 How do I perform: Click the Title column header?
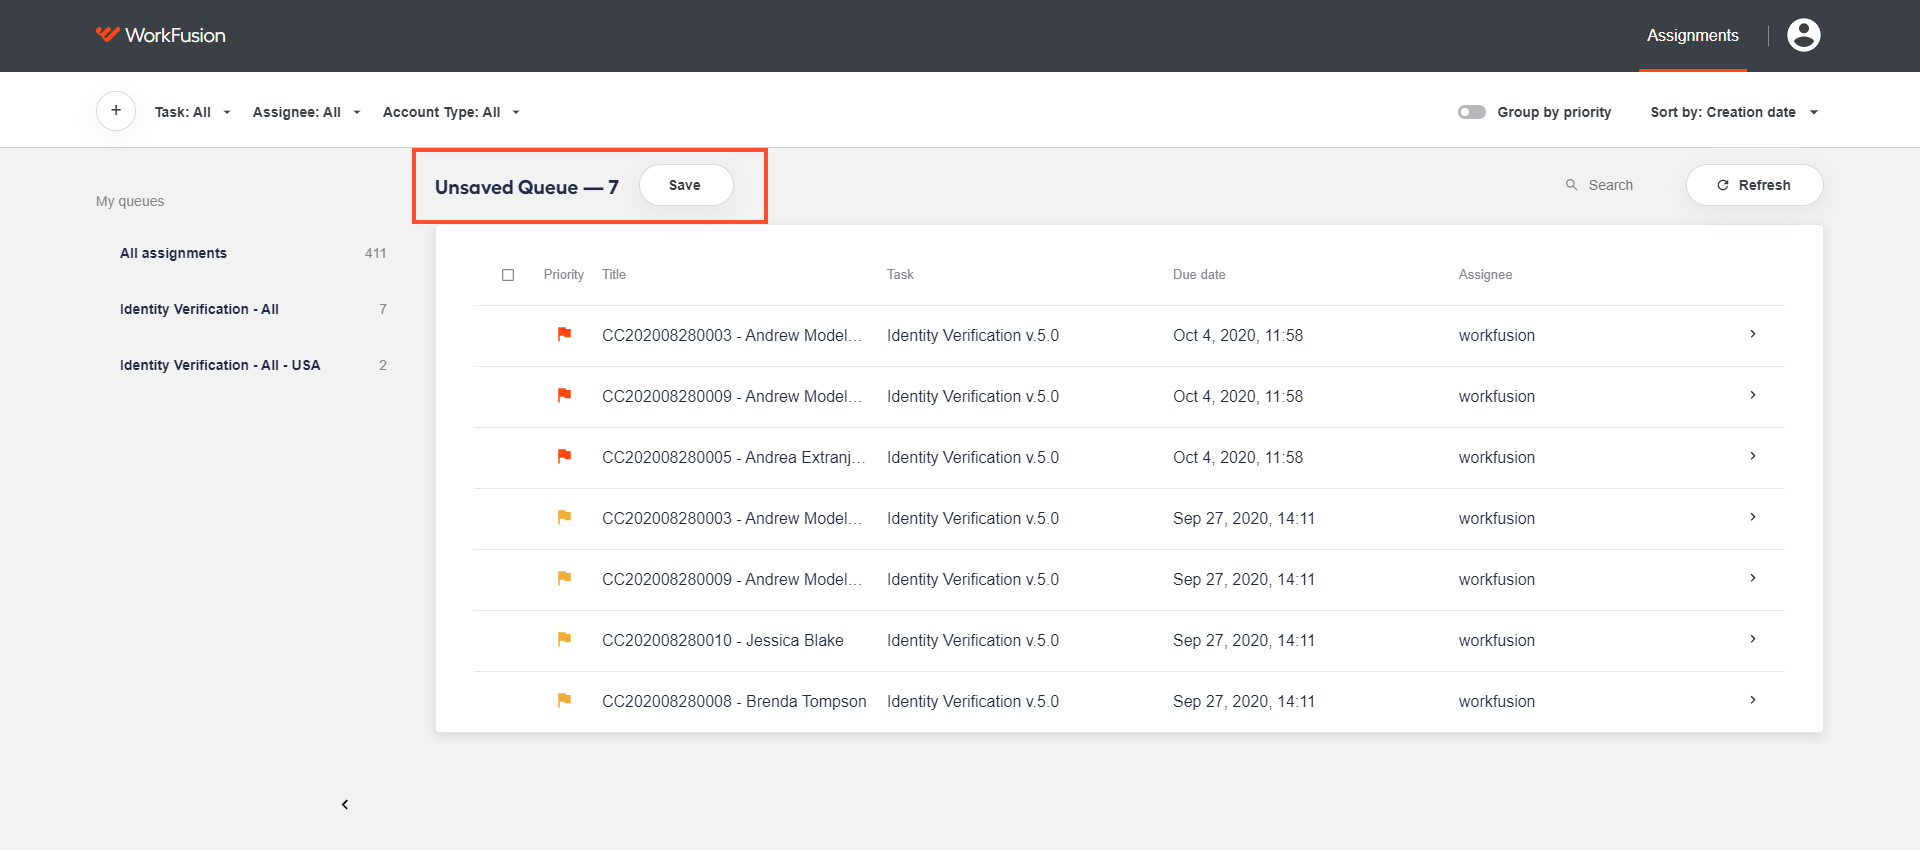click(614, 274)
